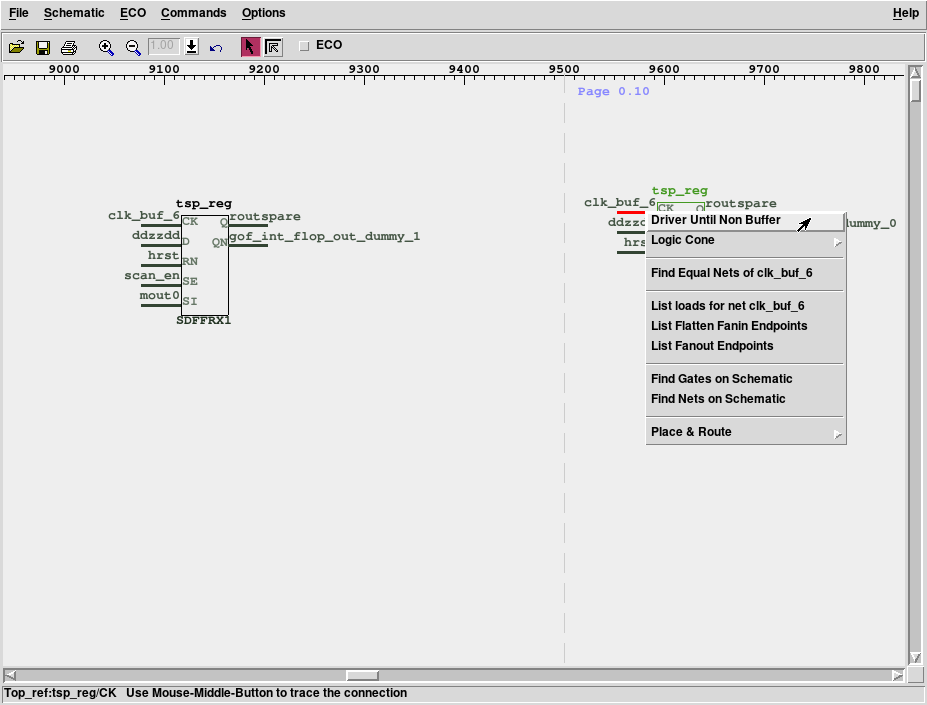The height and width of the screenshot is (705, 927).
Task: Click the zoom factor input field
Action: [163, 46]
